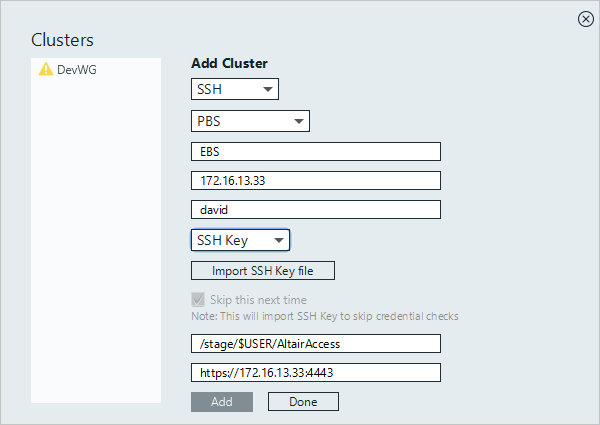Click the EBS cluster name field
This screenshot has width=600, height=425.
(x=315, y=151)
